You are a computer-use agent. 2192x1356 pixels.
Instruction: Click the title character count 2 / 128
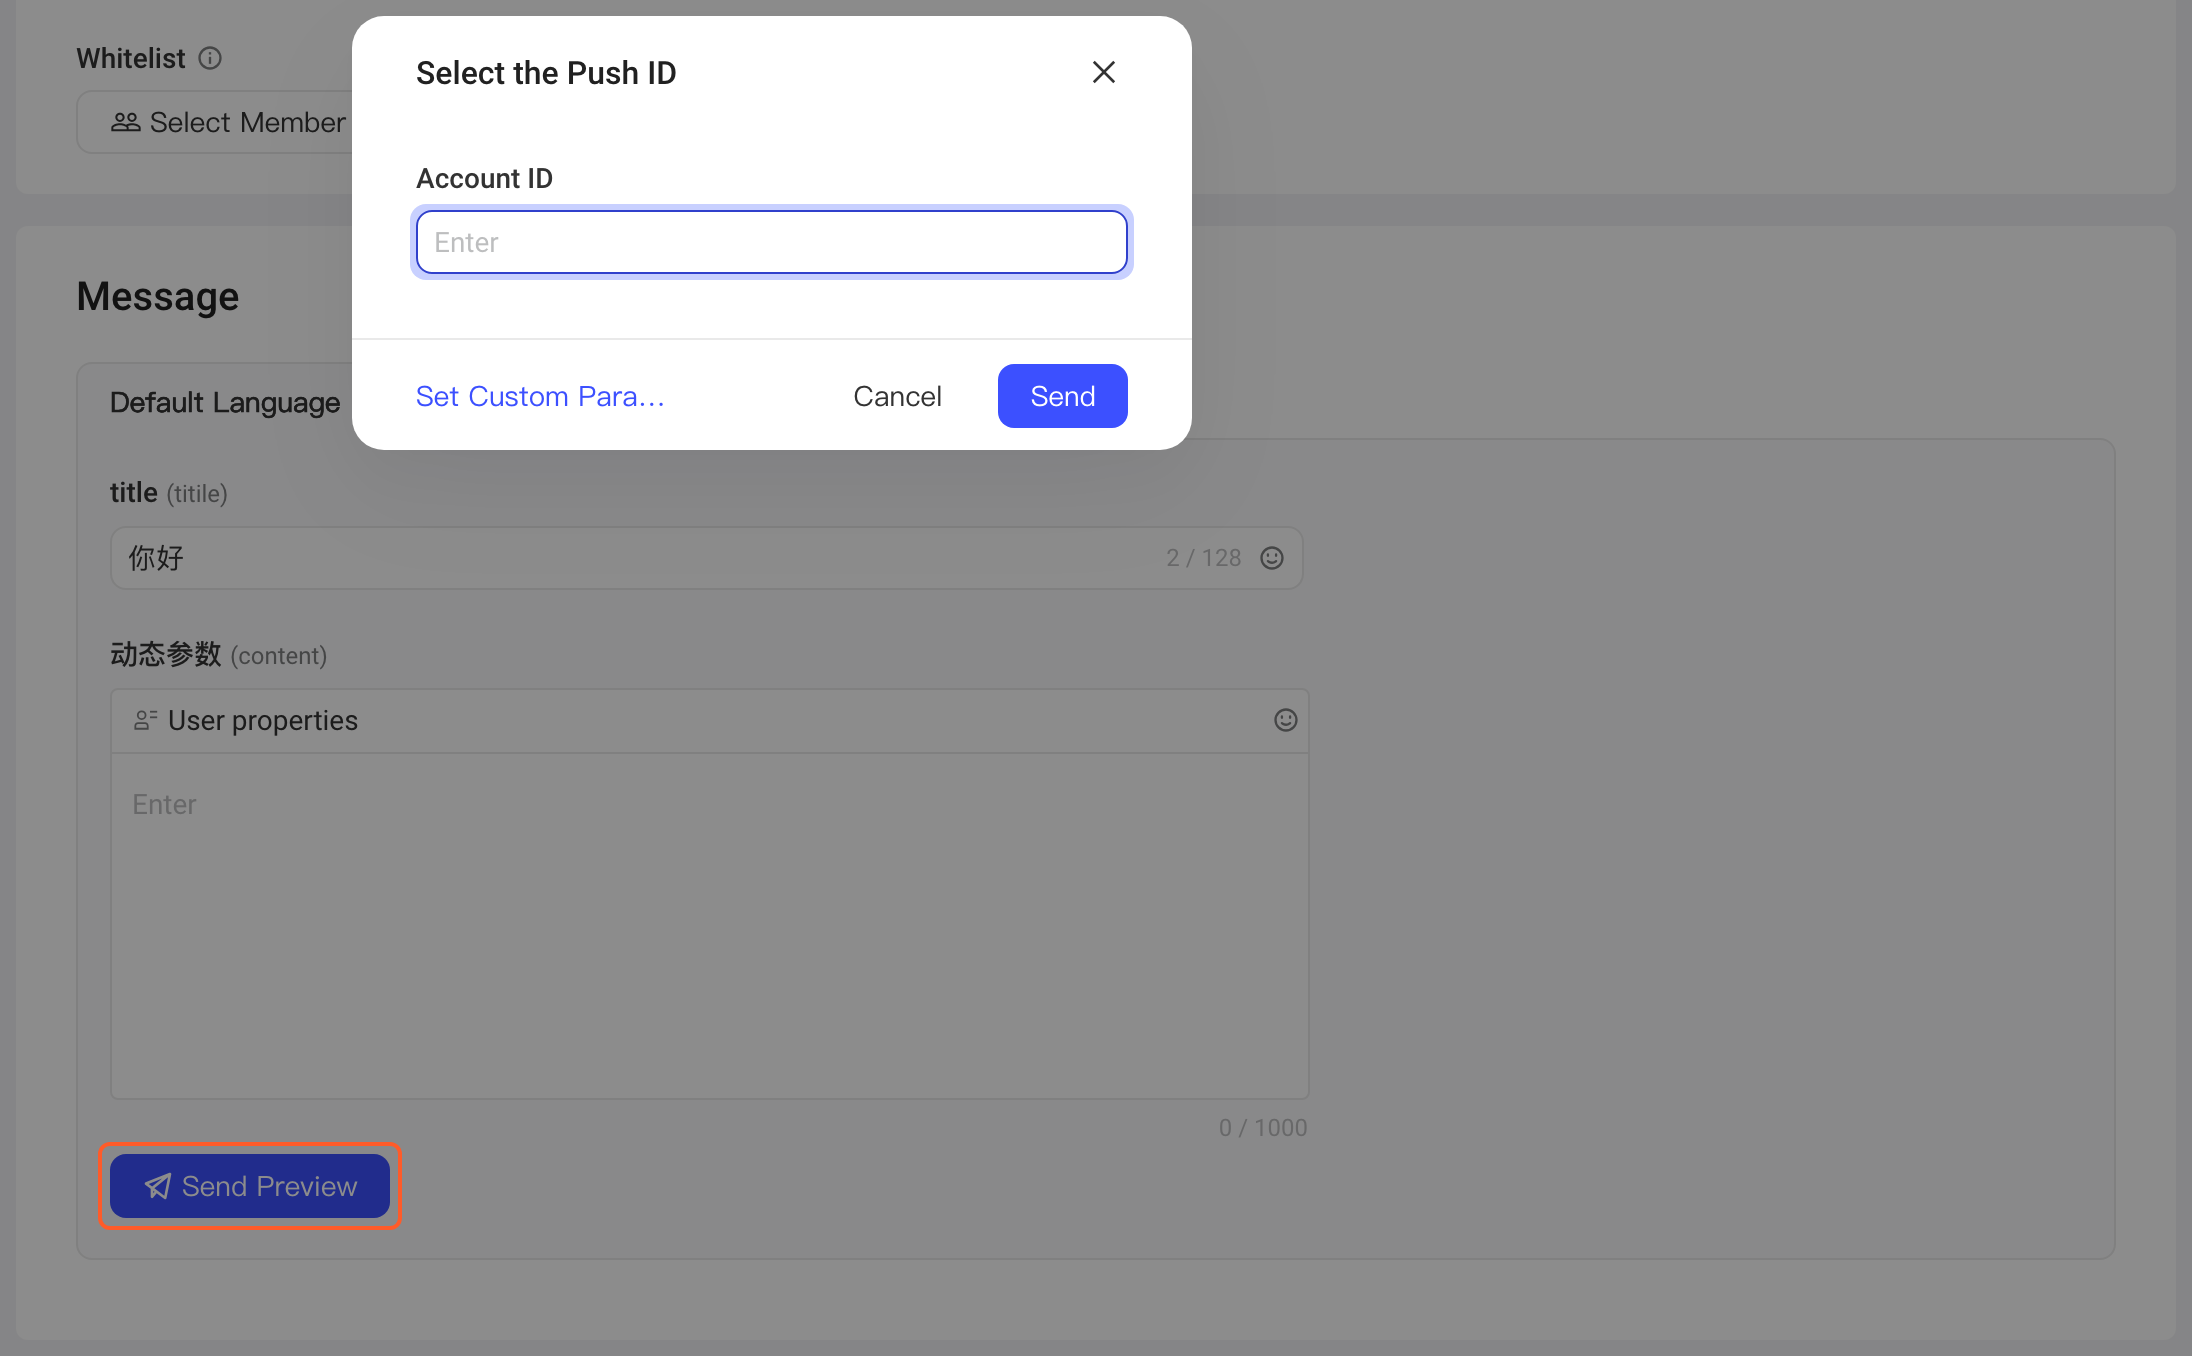click(1203, 558)
